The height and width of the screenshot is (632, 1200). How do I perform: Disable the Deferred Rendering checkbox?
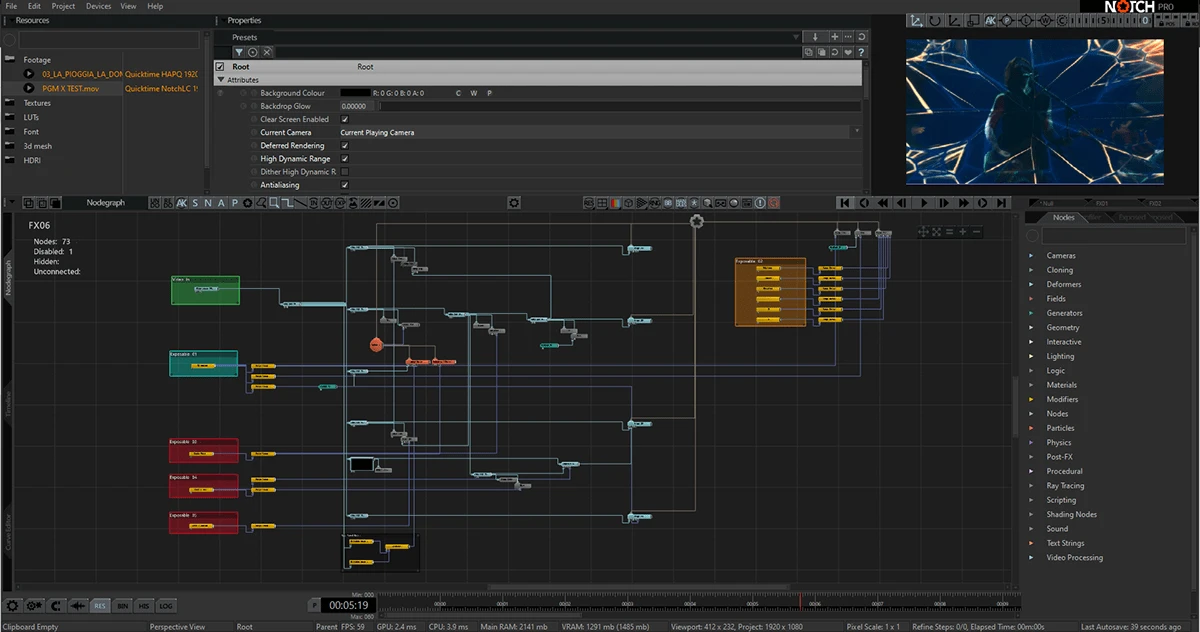345,145
